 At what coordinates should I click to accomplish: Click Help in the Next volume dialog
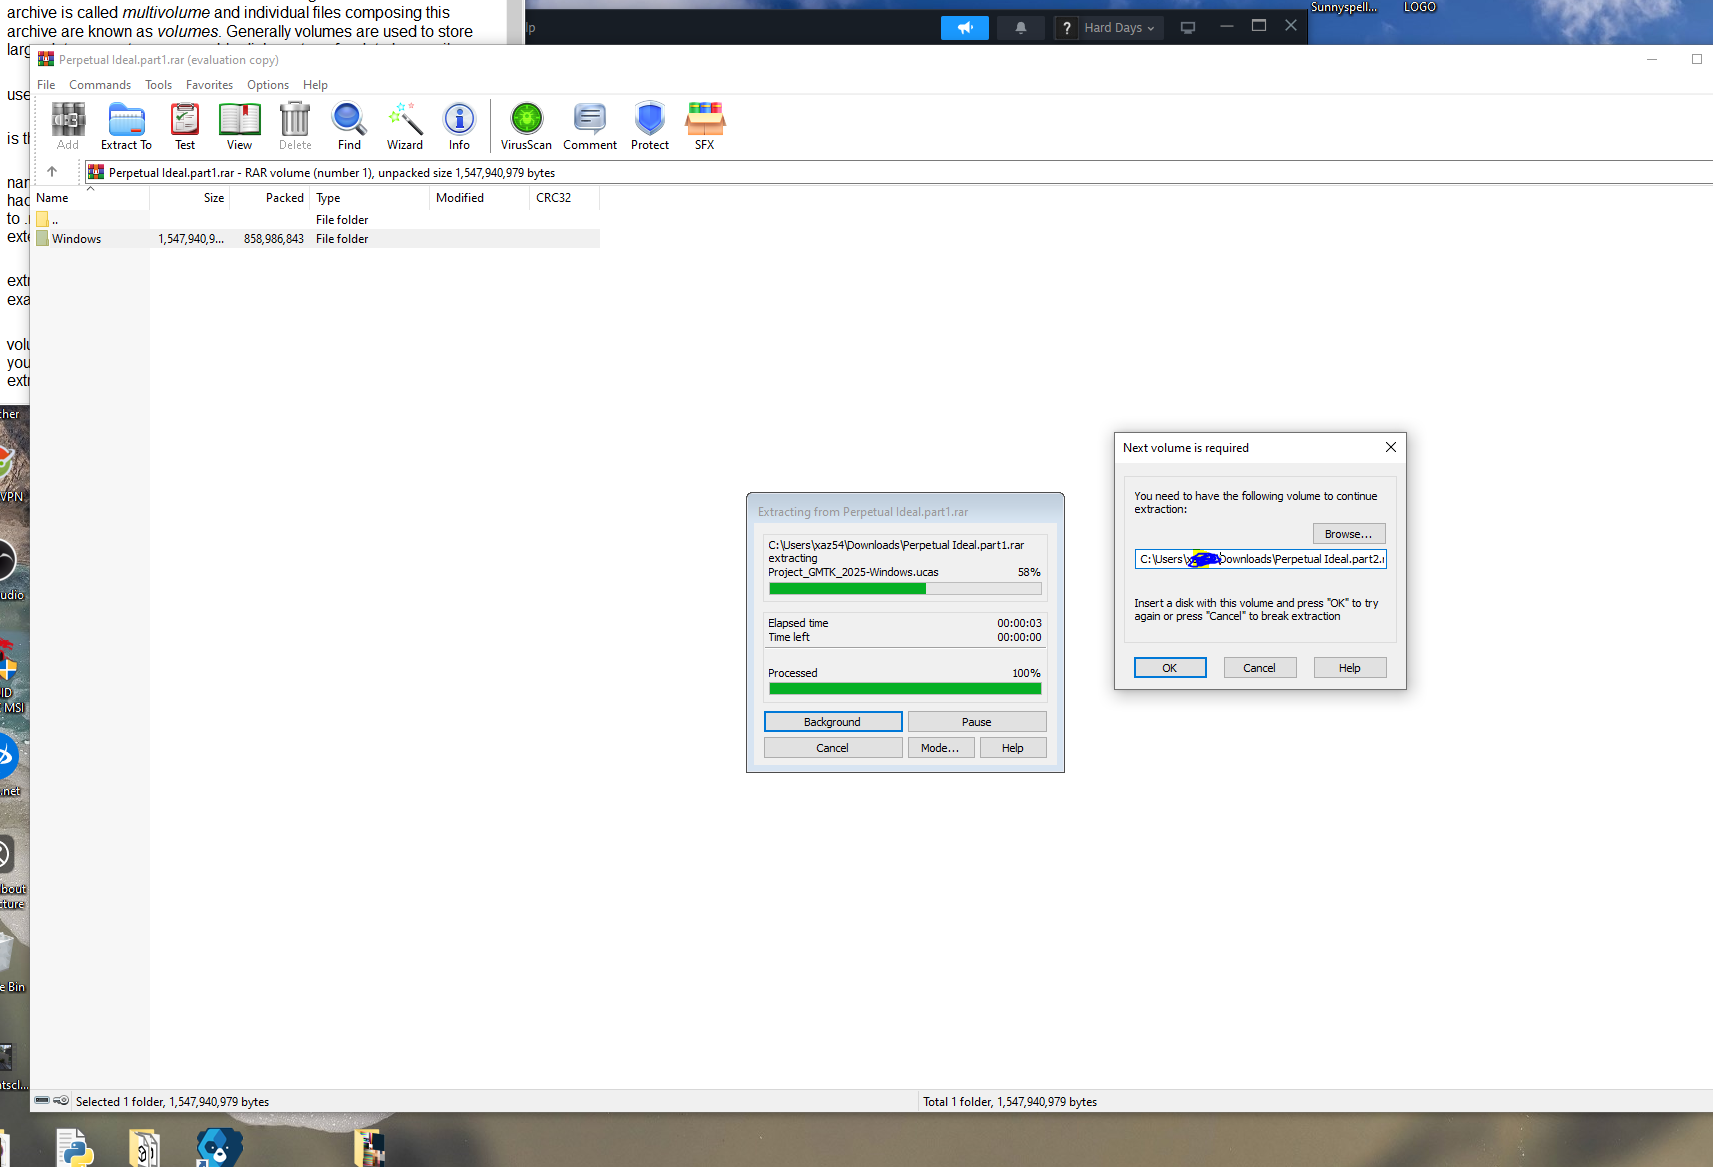[x=1350, y=668]
